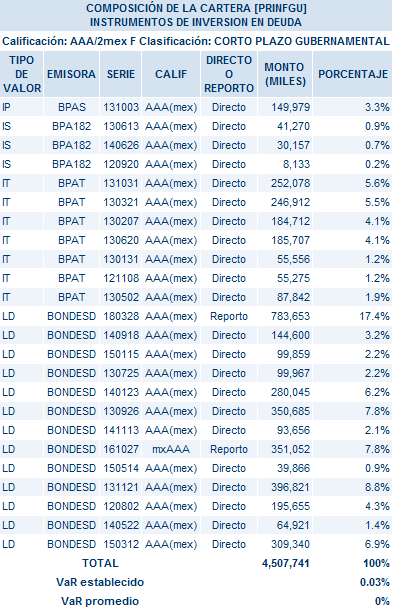The image size is (394, 614).
Task: Select the title COMPOSICIÓN DE LA CARTERA
Action: click(x=196, y=8)
